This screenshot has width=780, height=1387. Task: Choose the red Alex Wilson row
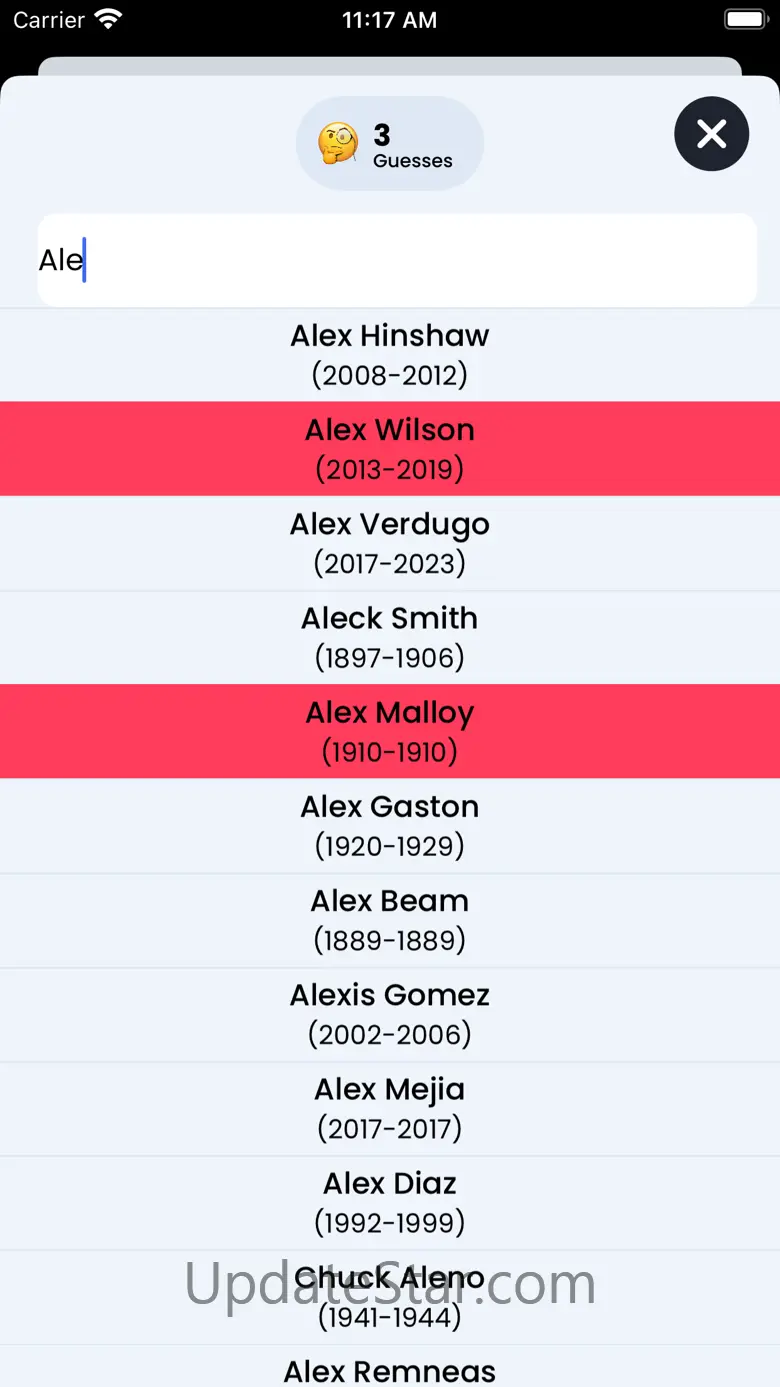(390, 449)
